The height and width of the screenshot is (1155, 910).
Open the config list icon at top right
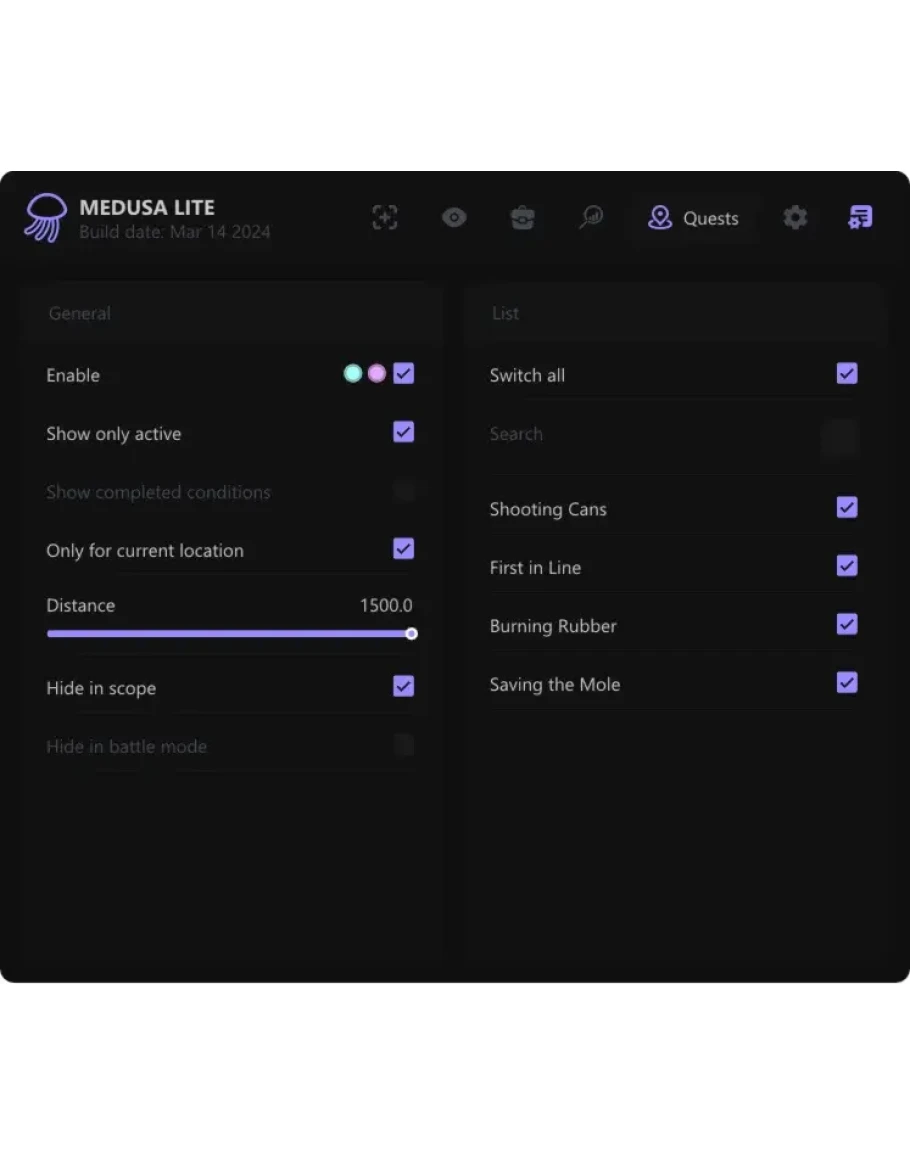pos(860,218)
